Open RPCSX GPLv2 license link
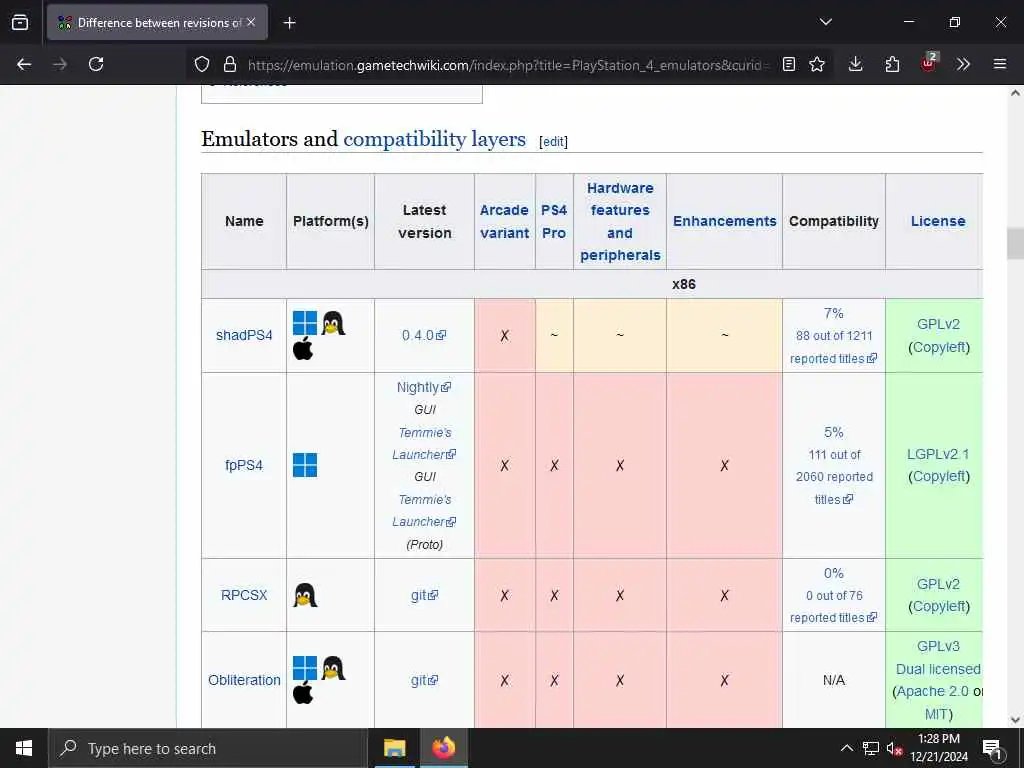1024x768 pixels. point(938,584)
